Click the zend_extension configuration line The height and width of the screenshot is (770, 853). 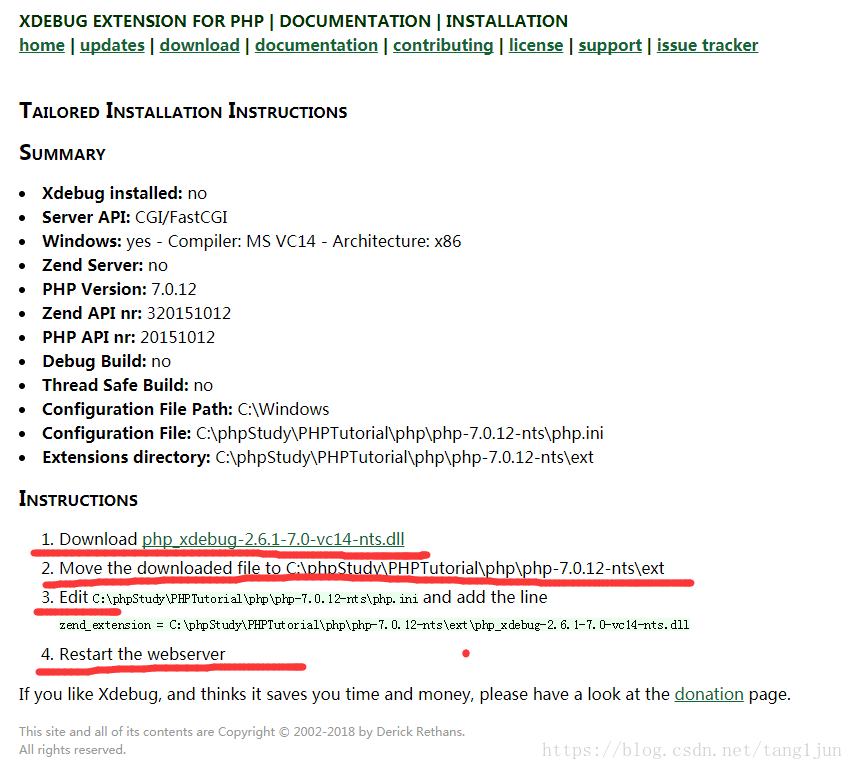[x=374, y=625]
